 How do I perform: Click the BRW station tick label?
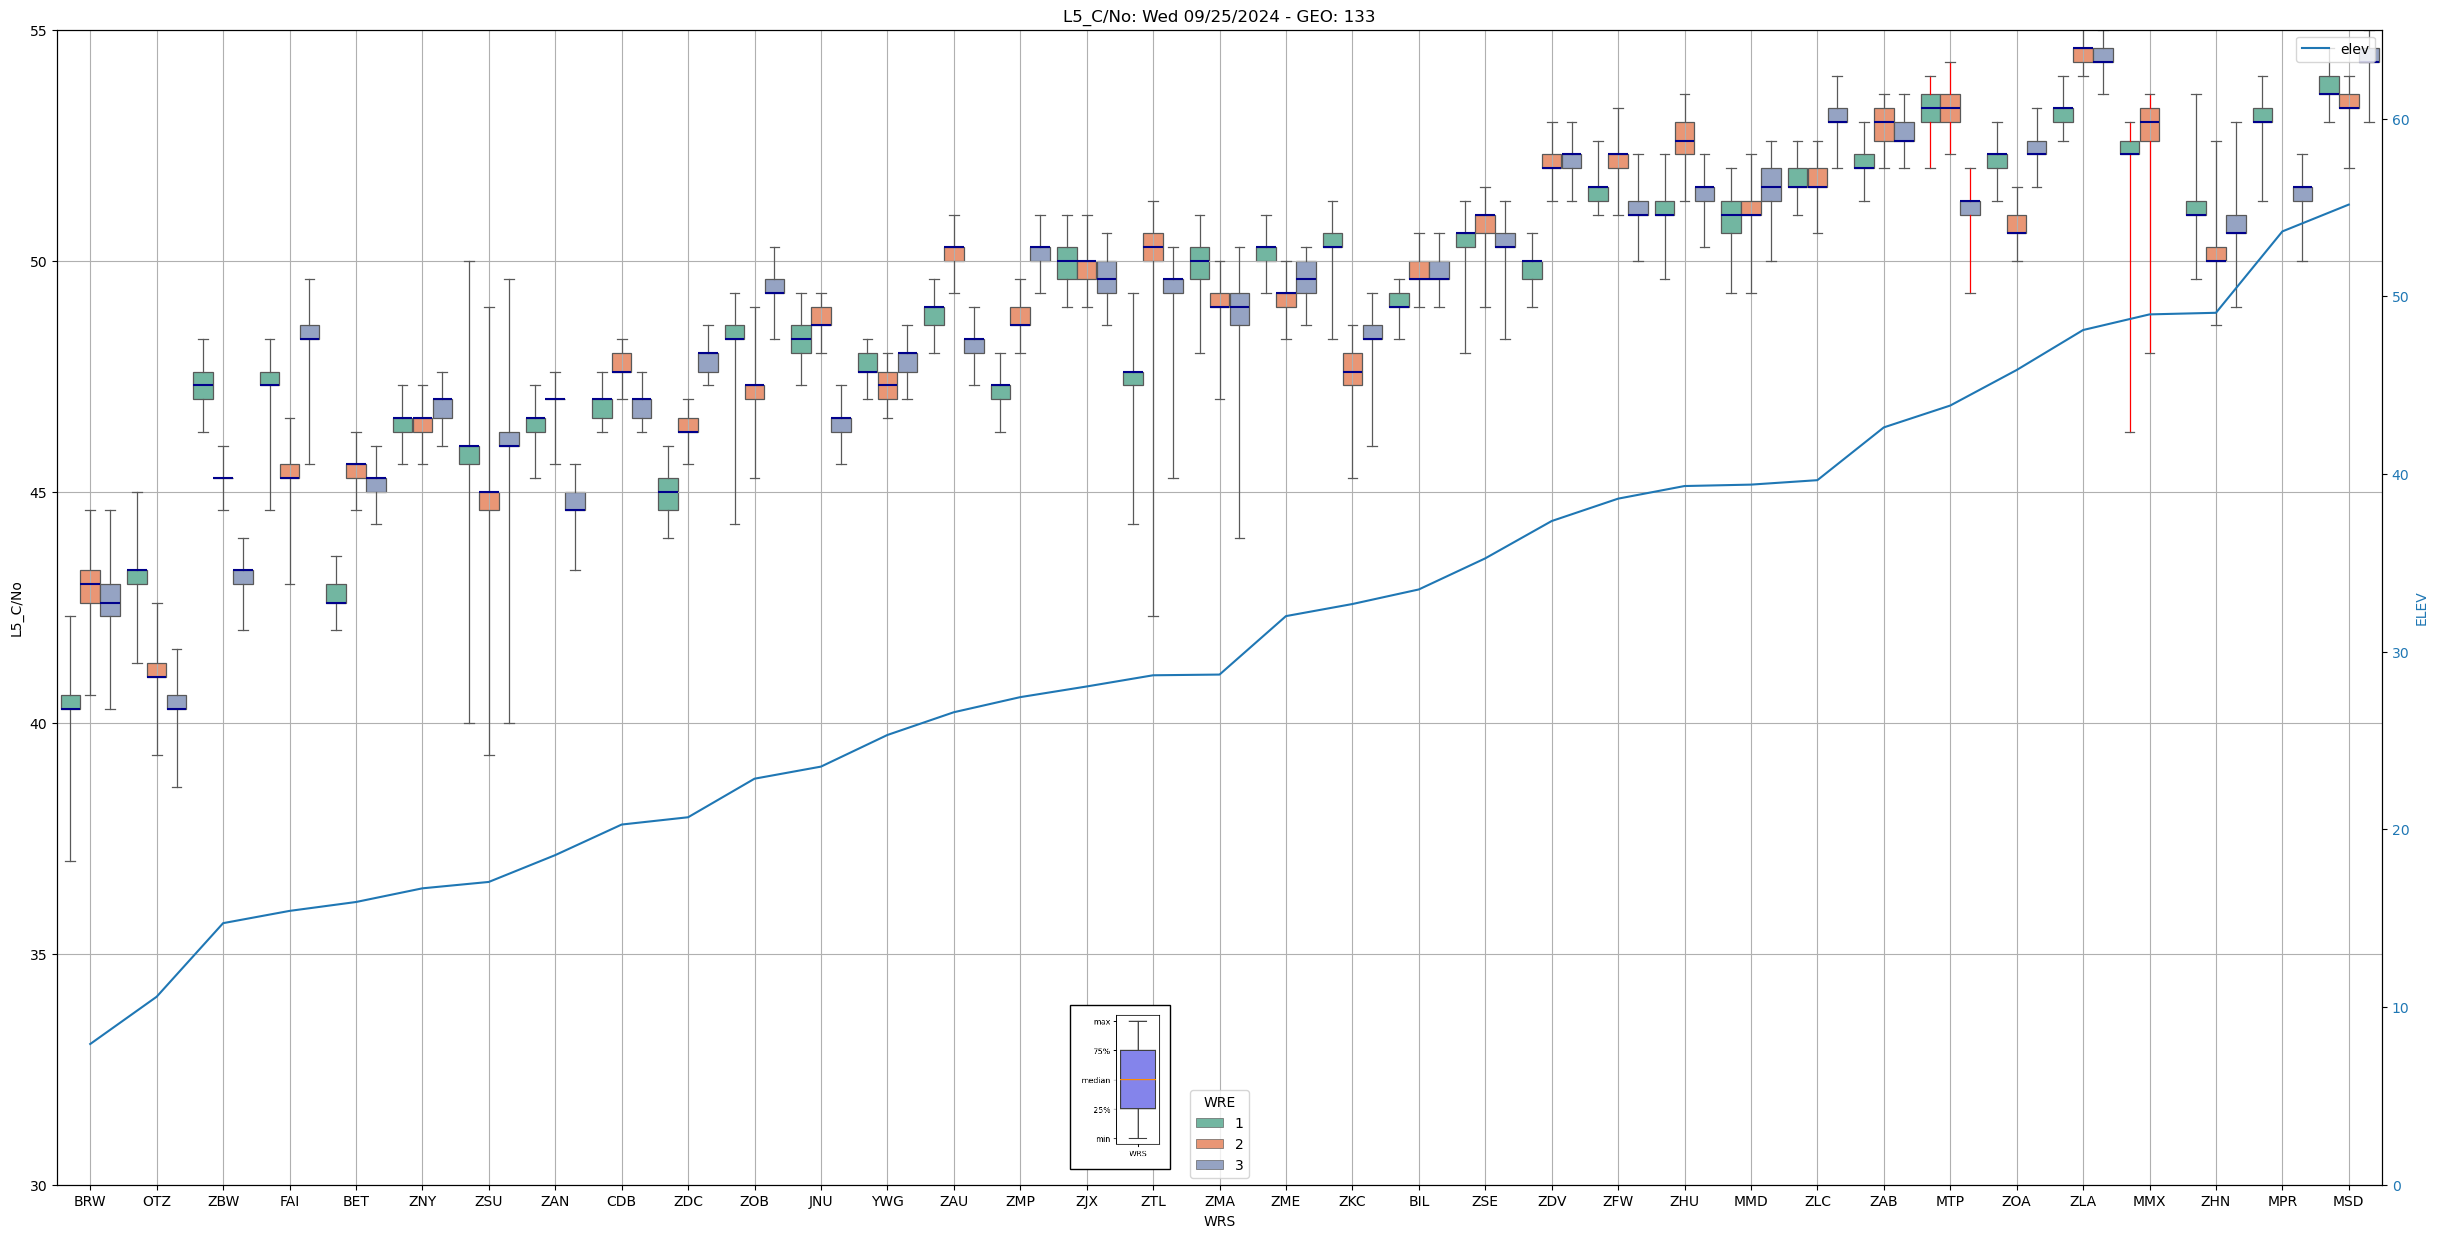pyautogui.click(x=90, y=1202)
